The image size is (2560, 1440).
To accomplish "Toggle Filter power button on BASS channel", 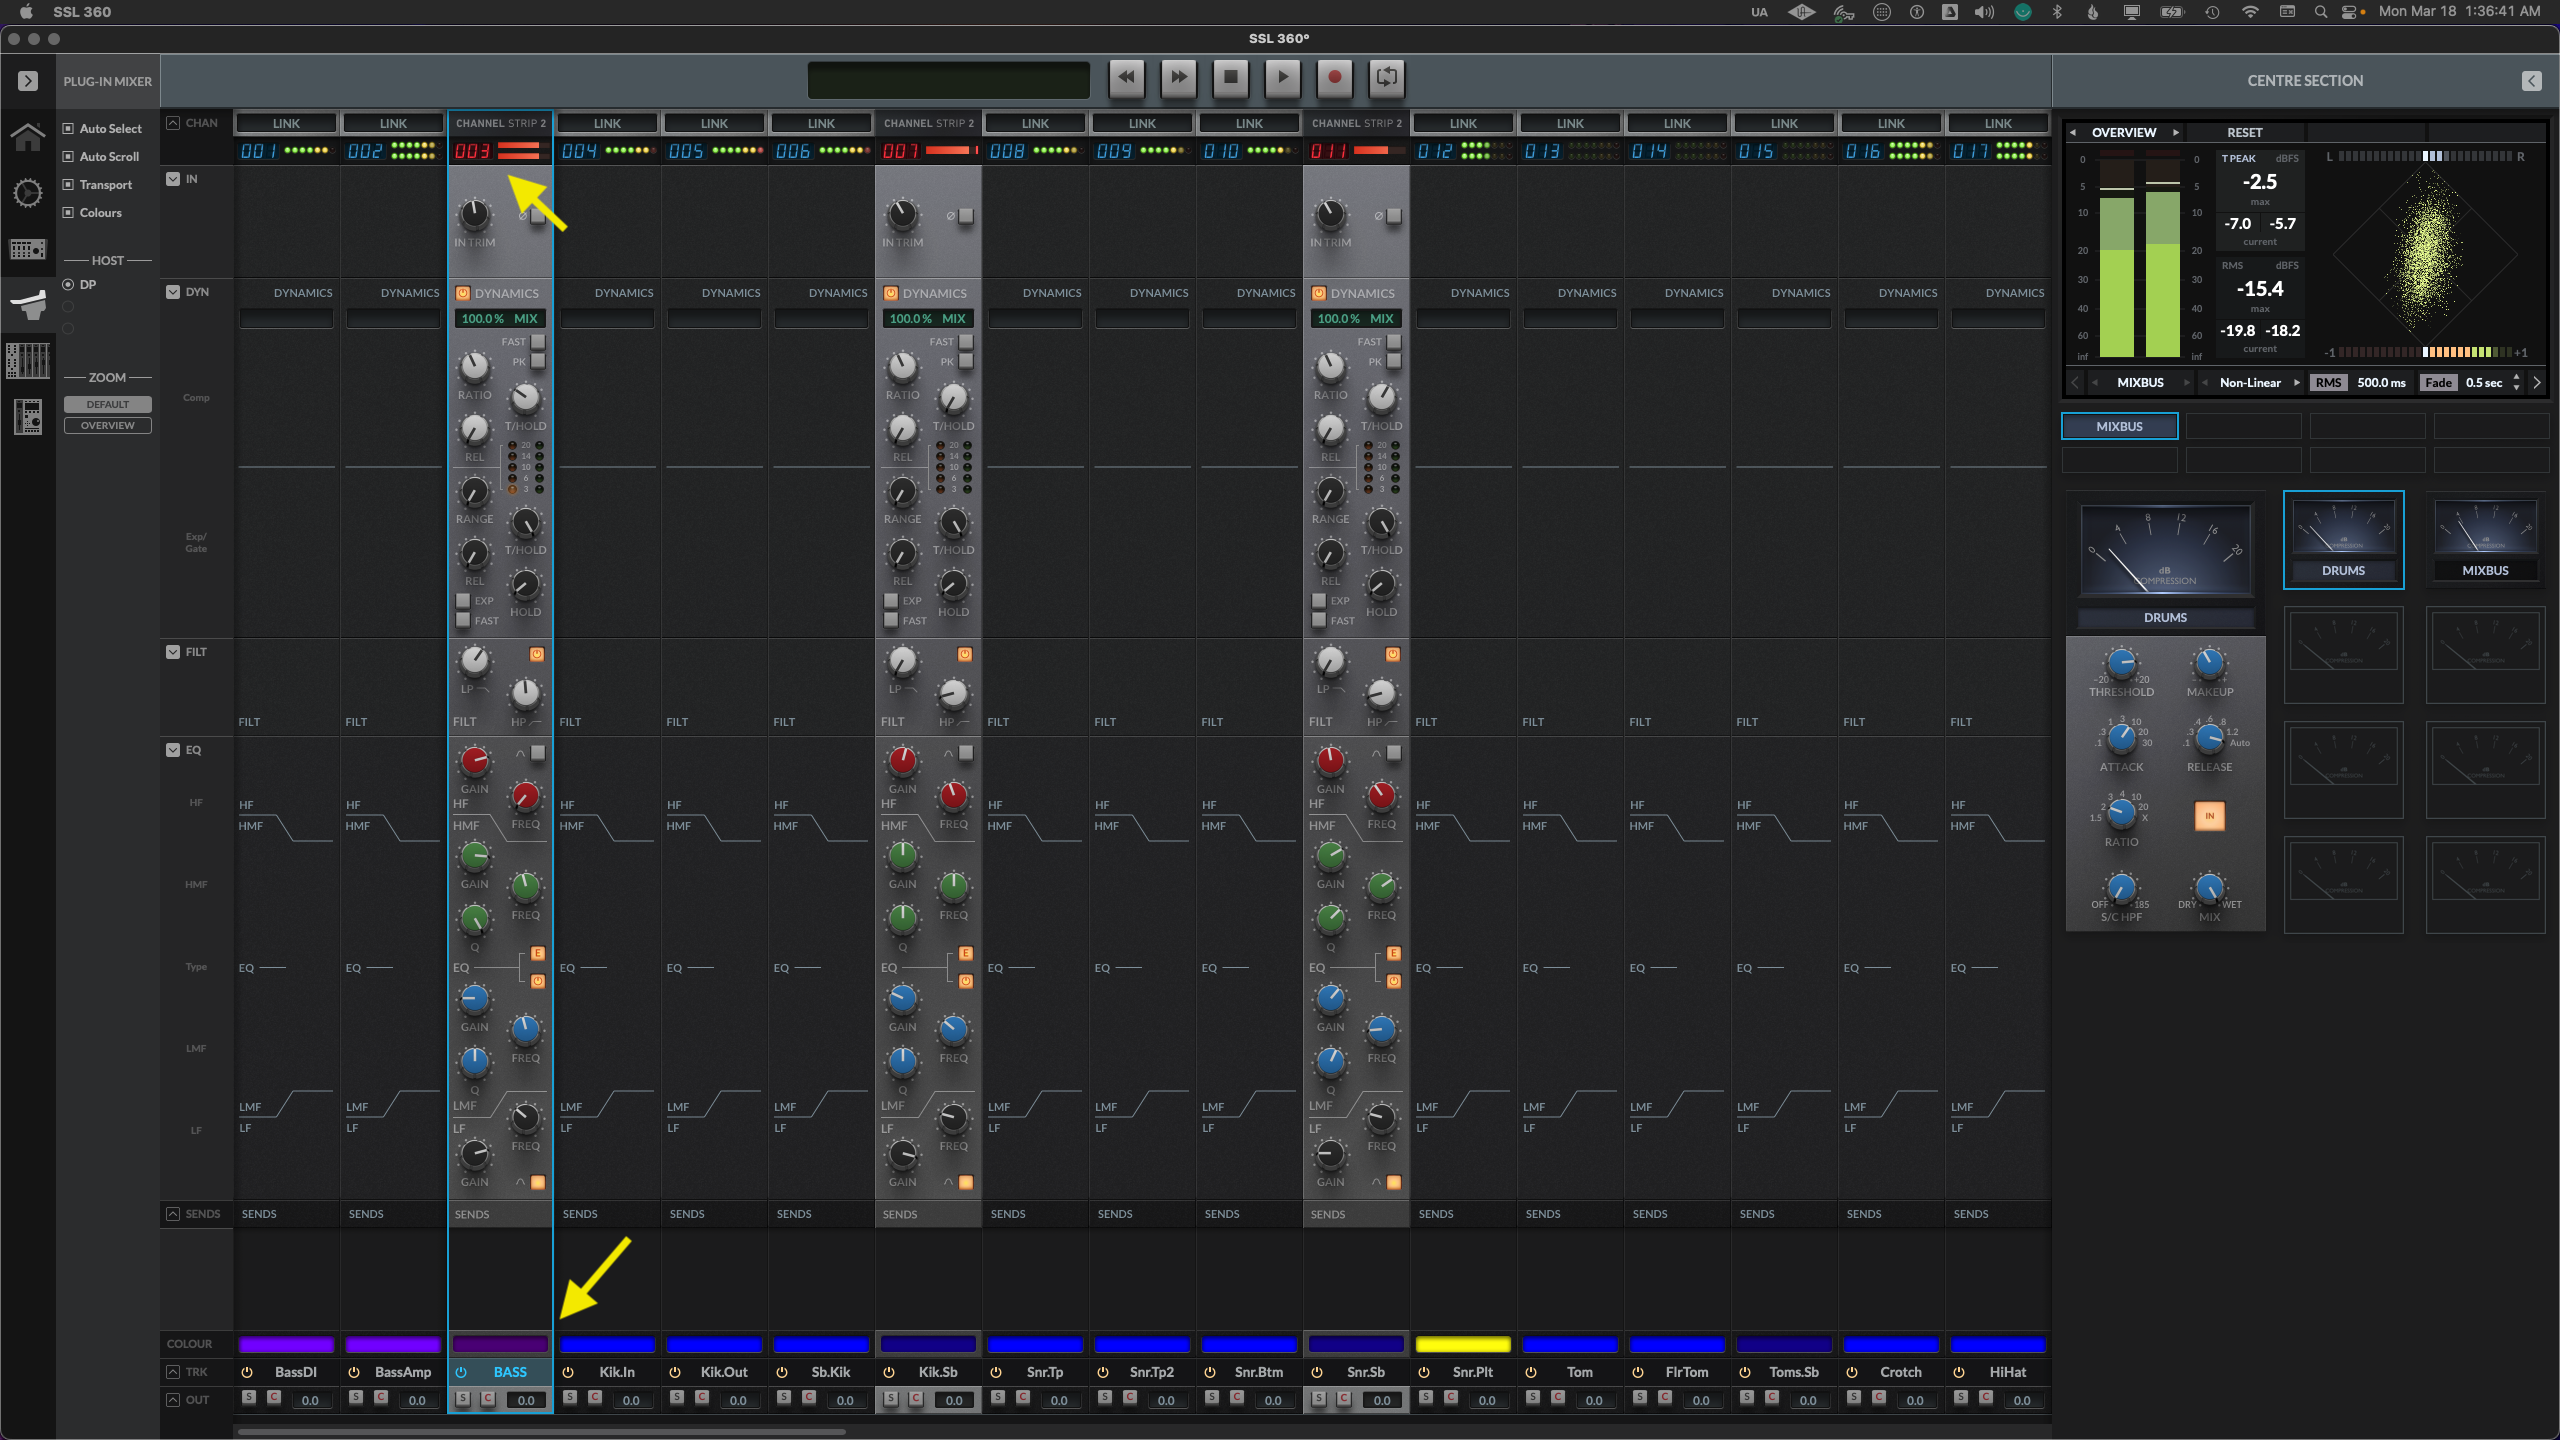I will click(537, 654).
